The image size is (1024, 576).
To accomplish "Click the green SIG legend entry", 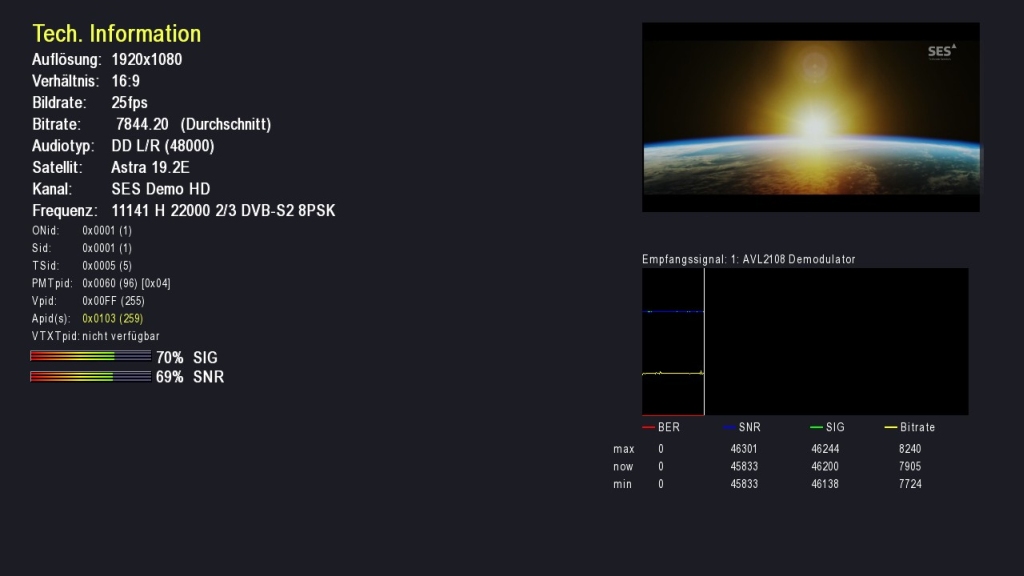I will 827,427.
